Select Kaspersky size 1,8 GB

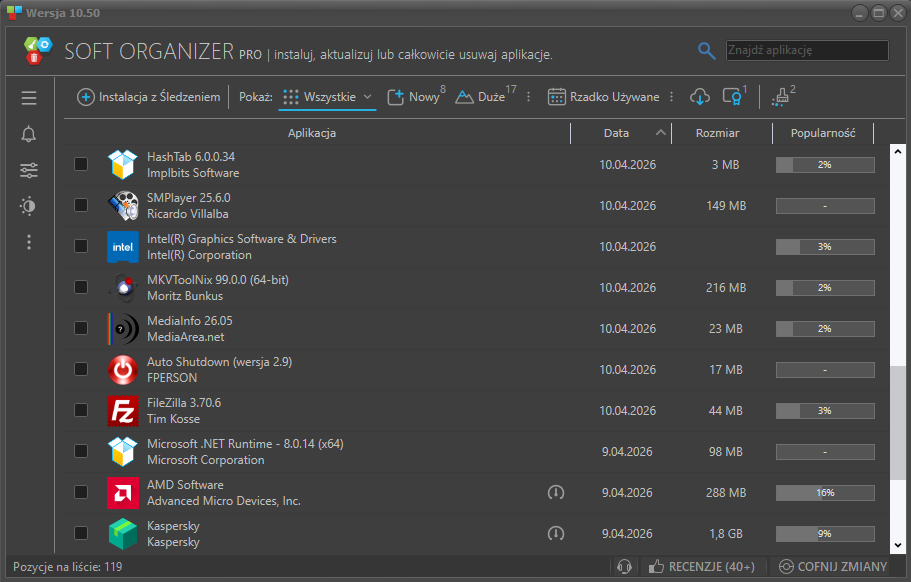pos(726,534)
